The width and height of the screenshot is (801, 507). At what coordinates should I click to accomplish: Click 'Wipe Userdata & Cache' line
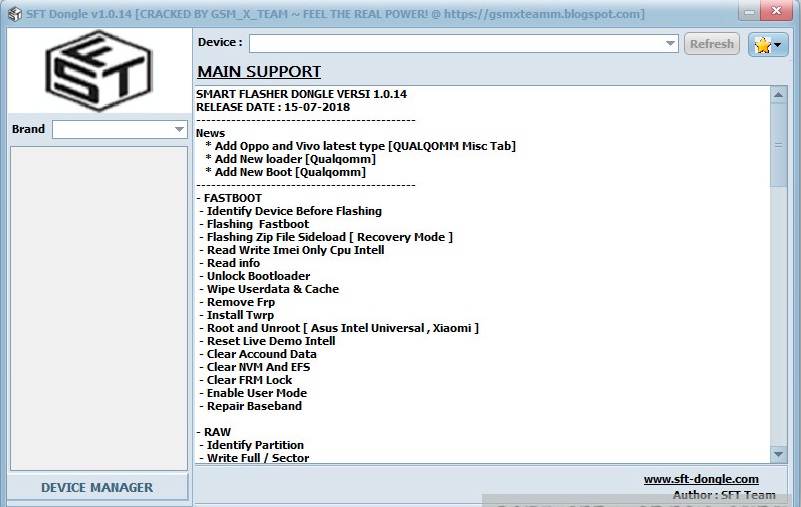(269, 289)
